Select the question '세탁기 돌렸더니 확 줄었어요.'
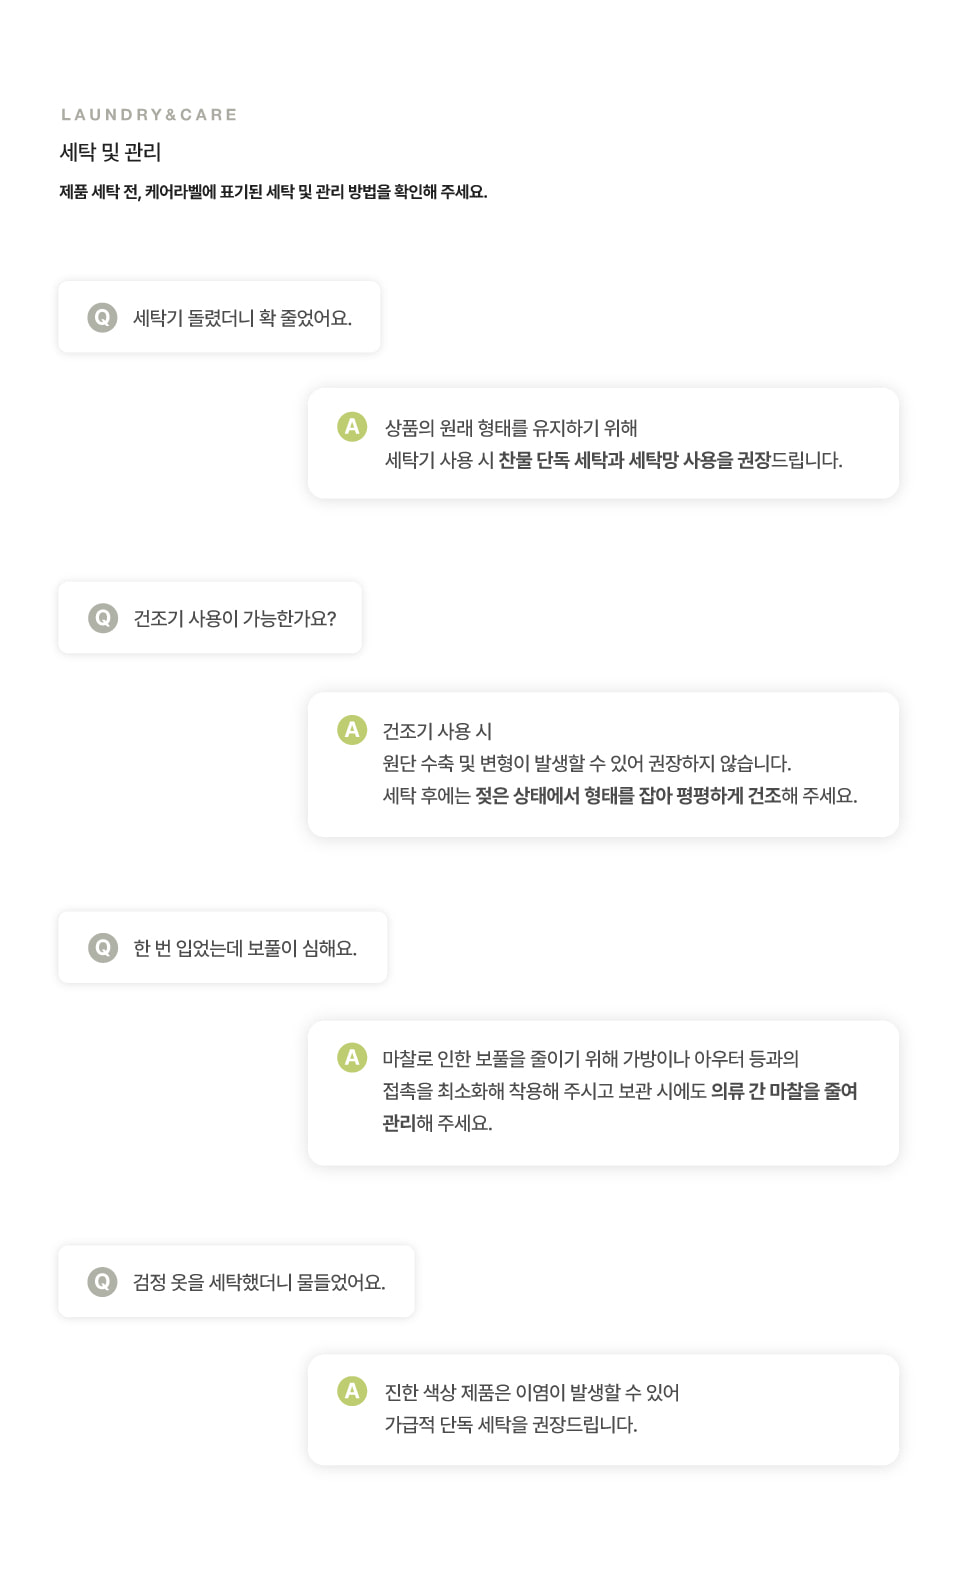This screenshot has height=1575, width=960. [242, 318]
